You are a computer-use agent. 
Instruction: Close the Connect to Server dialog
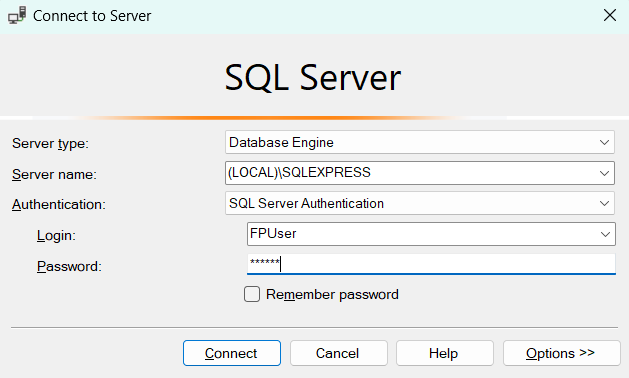(610, 16)
